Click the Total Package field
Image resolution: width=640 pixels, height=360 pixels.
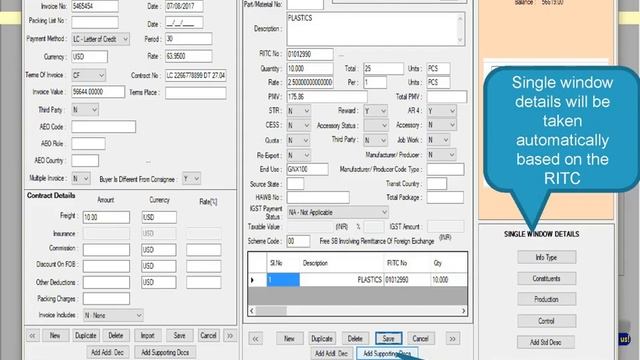(x=445, y=198)
